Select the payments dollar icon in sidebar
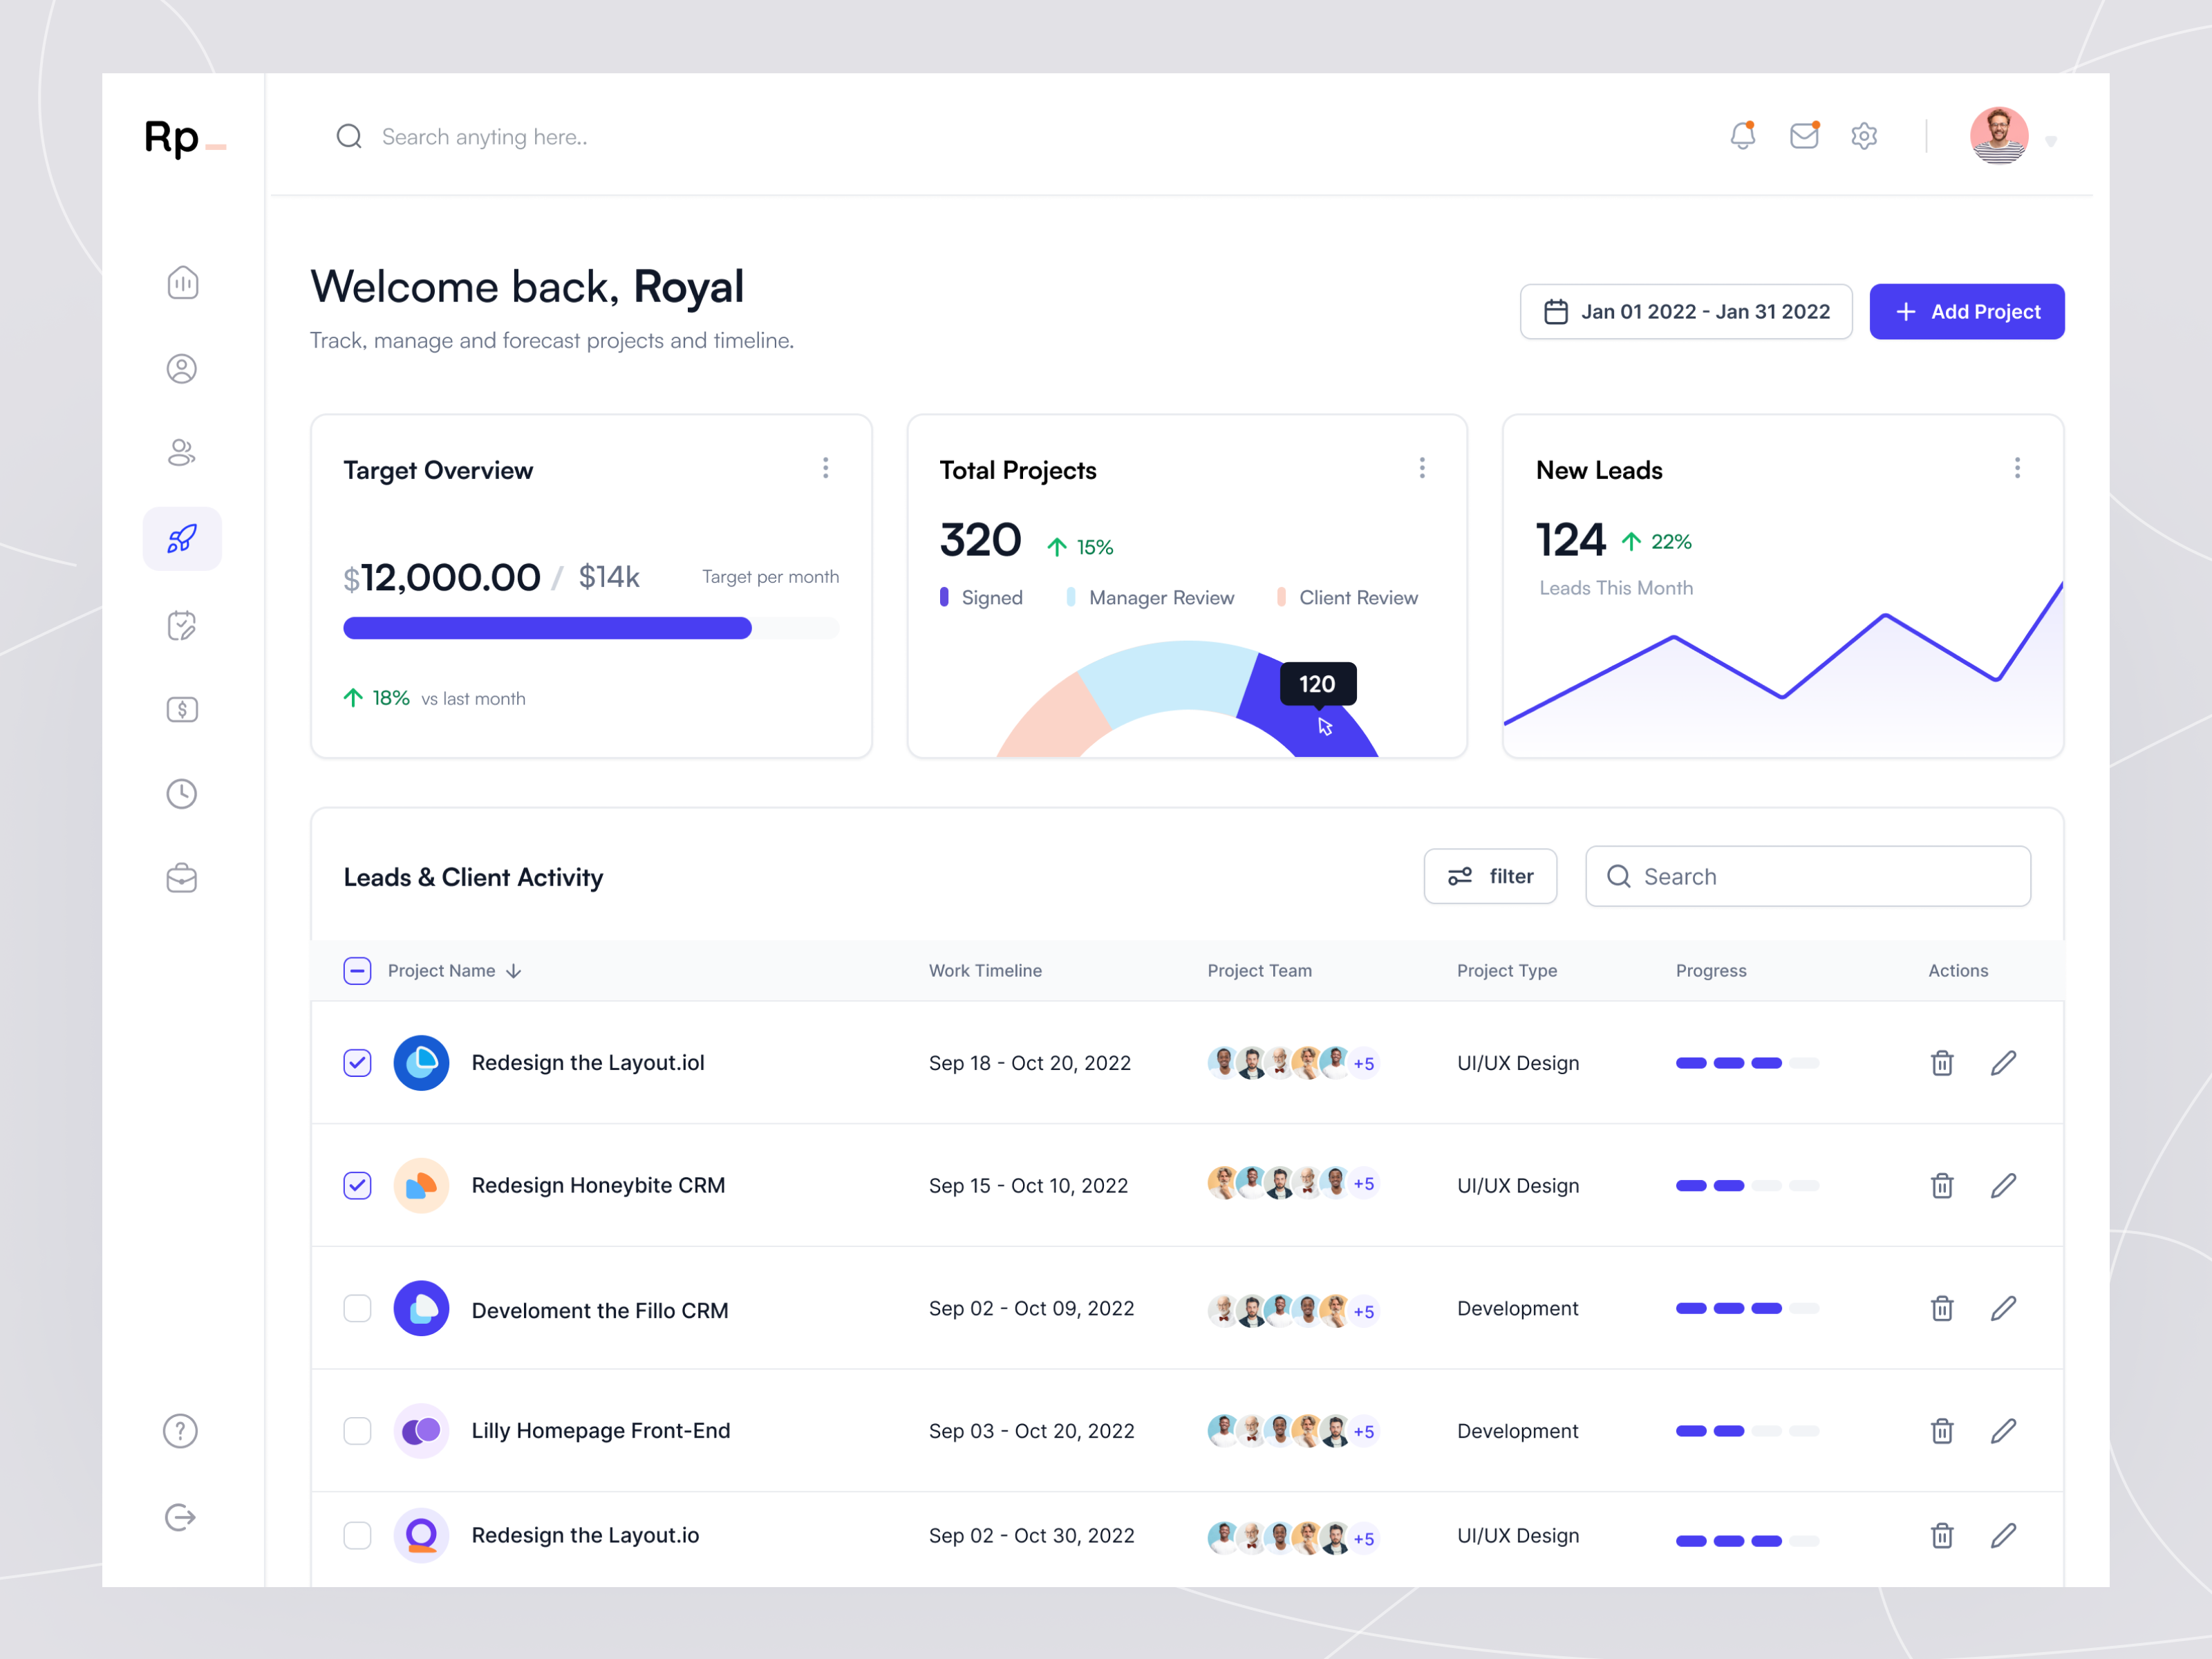2212x1659 pixels. tap(181, 709)
